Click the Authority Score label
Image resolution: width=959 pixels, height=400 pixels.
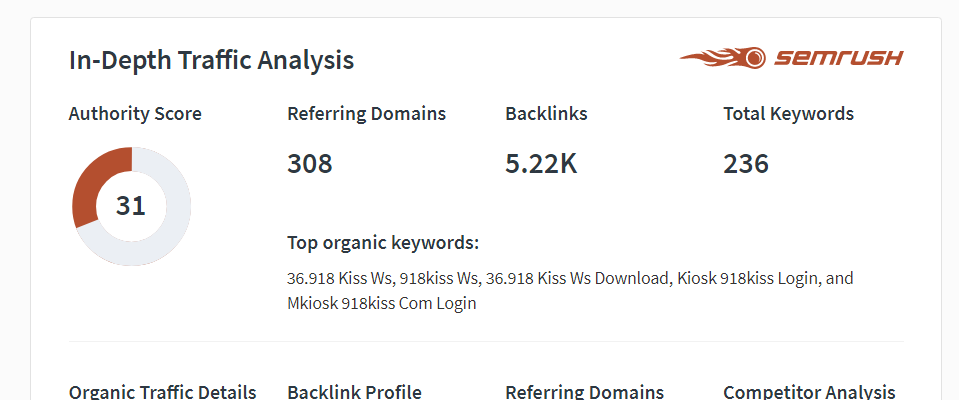pos(135,114)
